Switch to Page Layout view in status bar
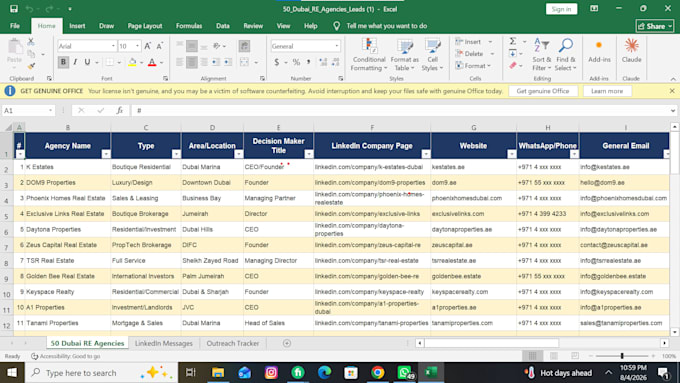The height and width of the screenshot is (383, 680). (x=554, y=356)
